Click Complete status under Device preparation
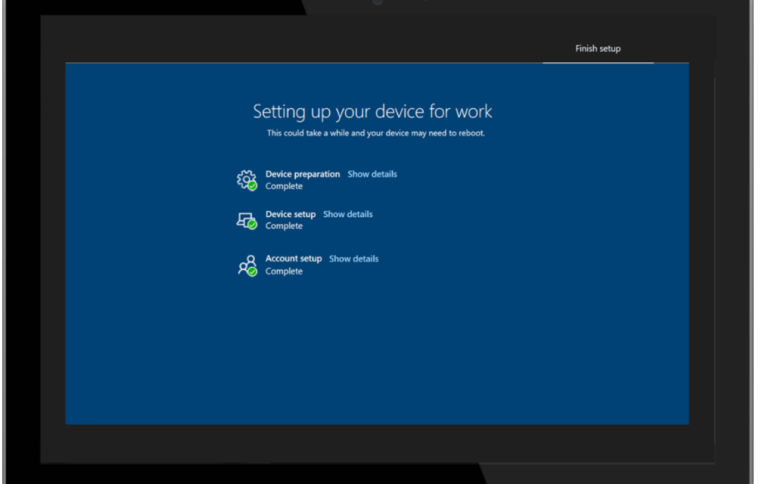This screenshot has height=484, width=768. pos(283,186)
